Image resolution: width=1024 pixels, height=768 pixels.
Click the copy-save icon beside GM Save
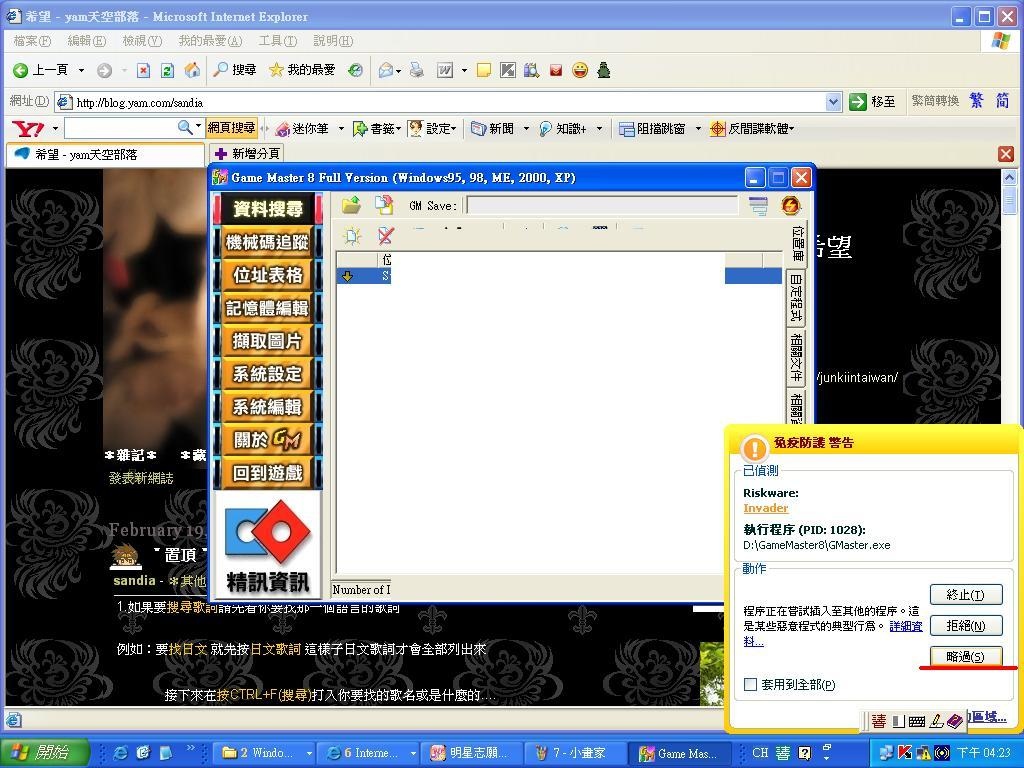[x=384, y=205]
